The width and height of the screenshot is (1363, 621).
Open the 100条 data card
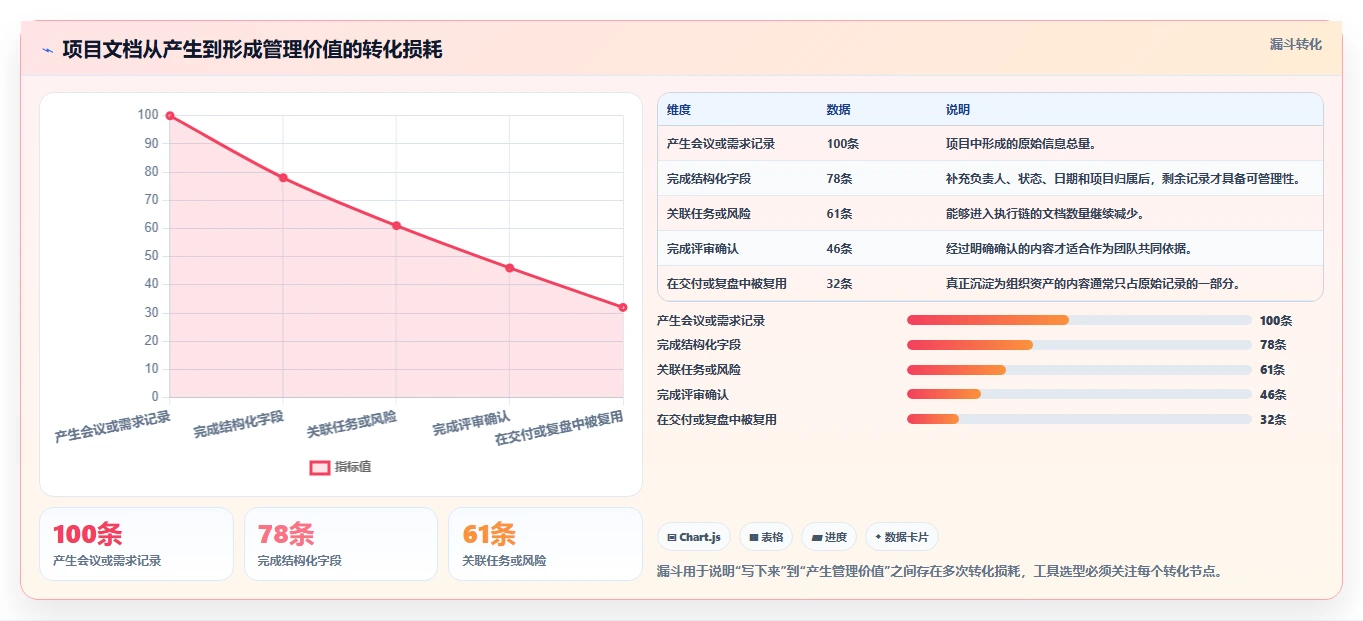[136, 544]
